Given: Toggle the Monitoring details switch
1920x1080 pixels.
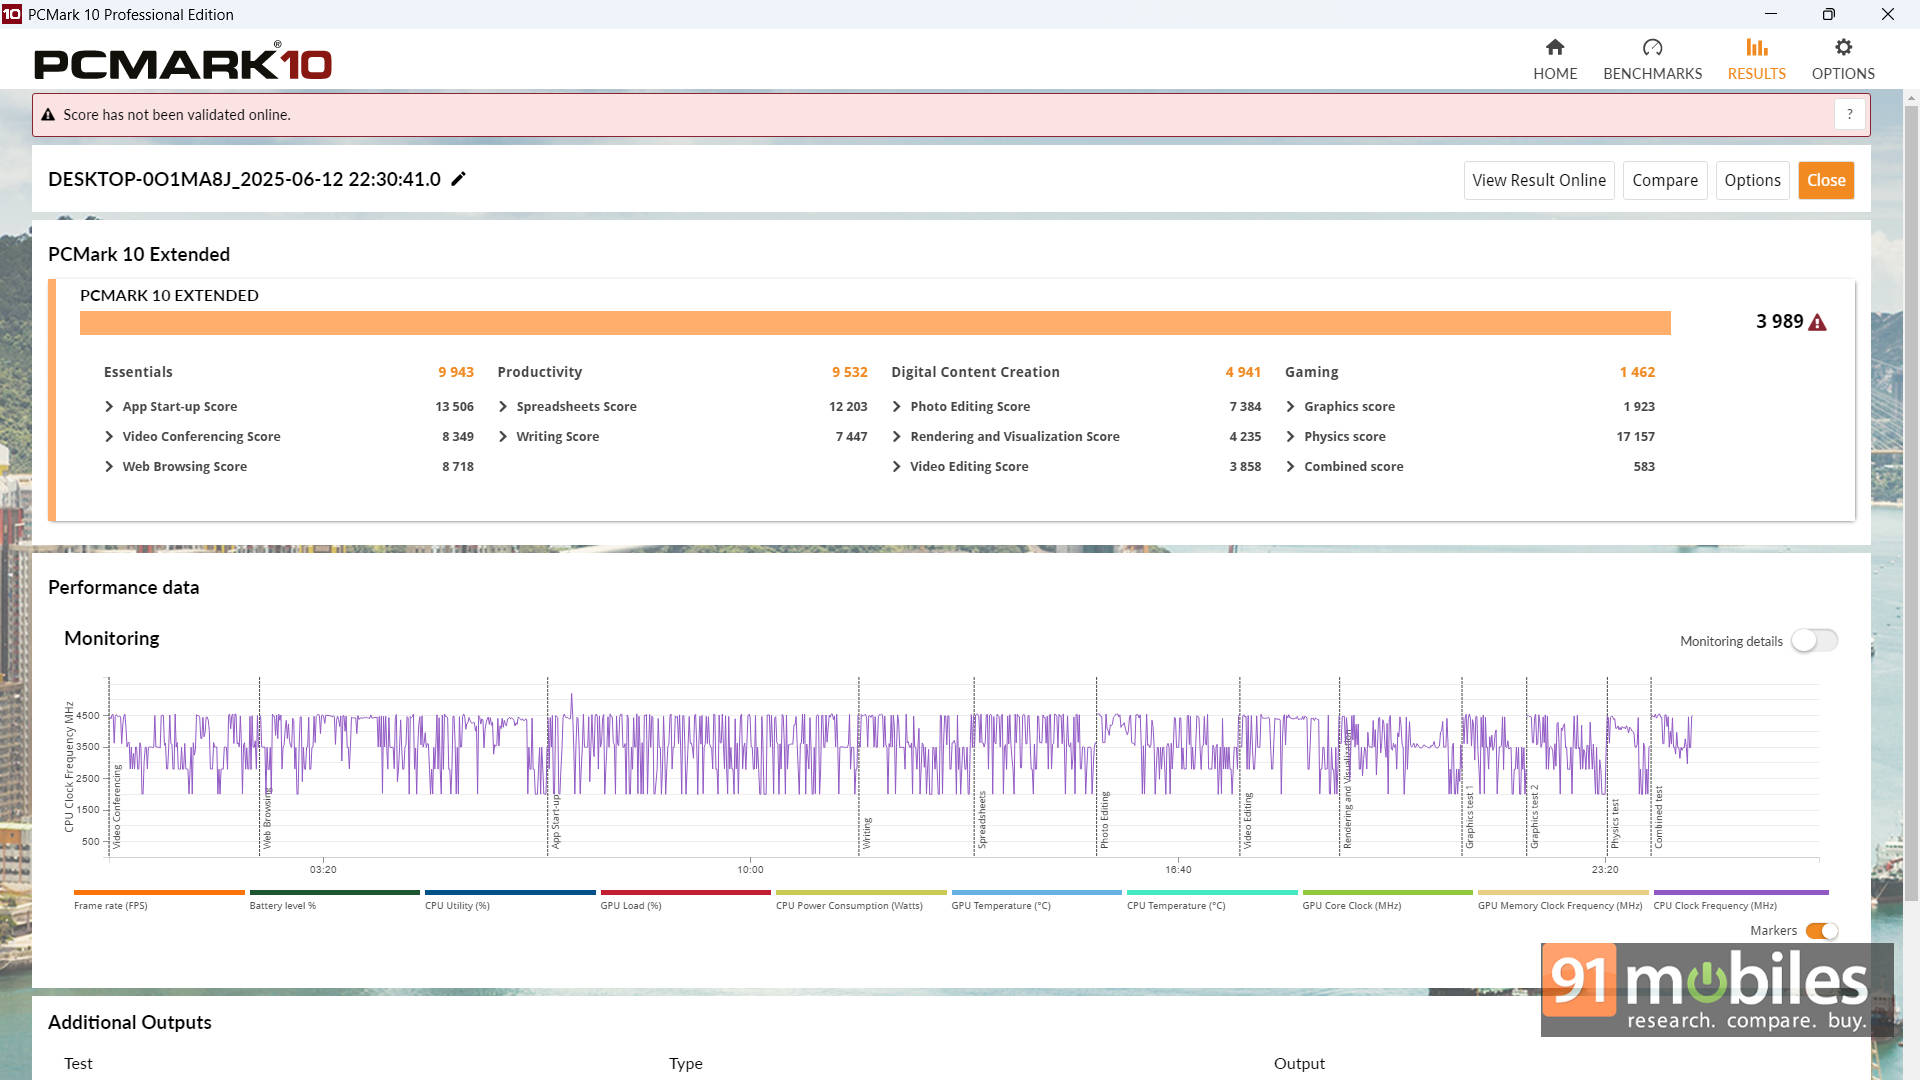Looking at the screenshot, I should point(1814,641).
